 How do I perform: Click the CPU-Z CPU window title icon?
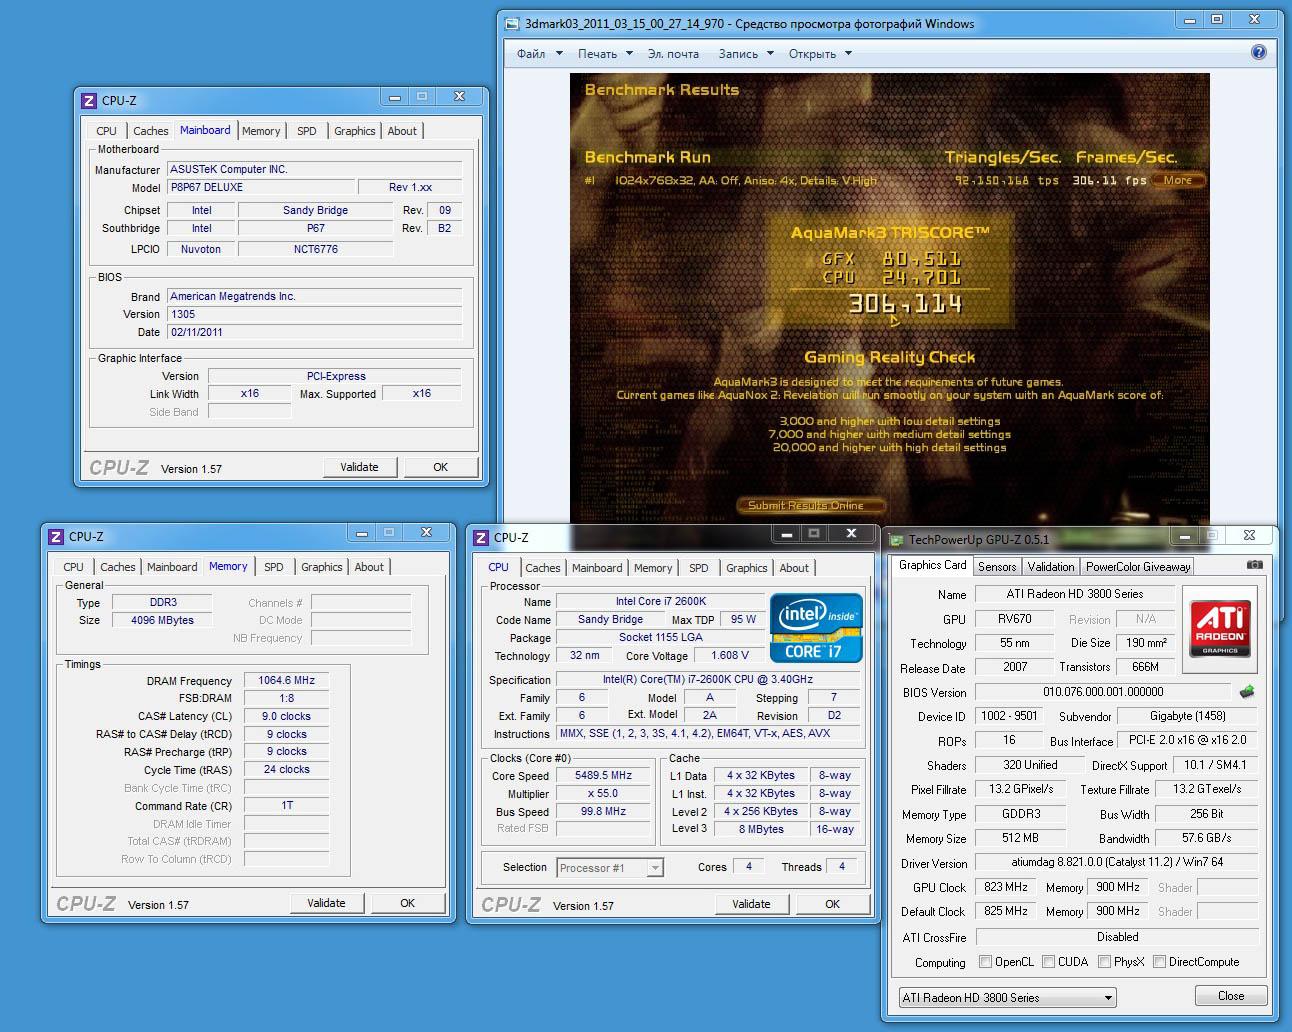coord(481,537)
